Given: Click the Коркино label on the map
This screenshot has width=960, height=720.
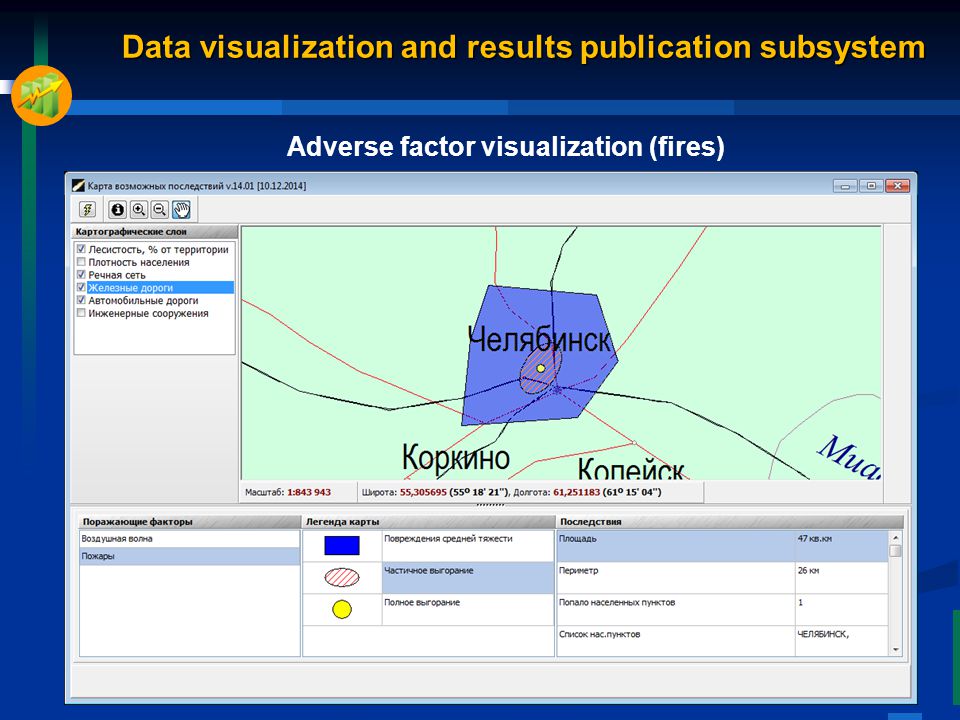Looking at the screenshot, I should (x=456, y=457).
